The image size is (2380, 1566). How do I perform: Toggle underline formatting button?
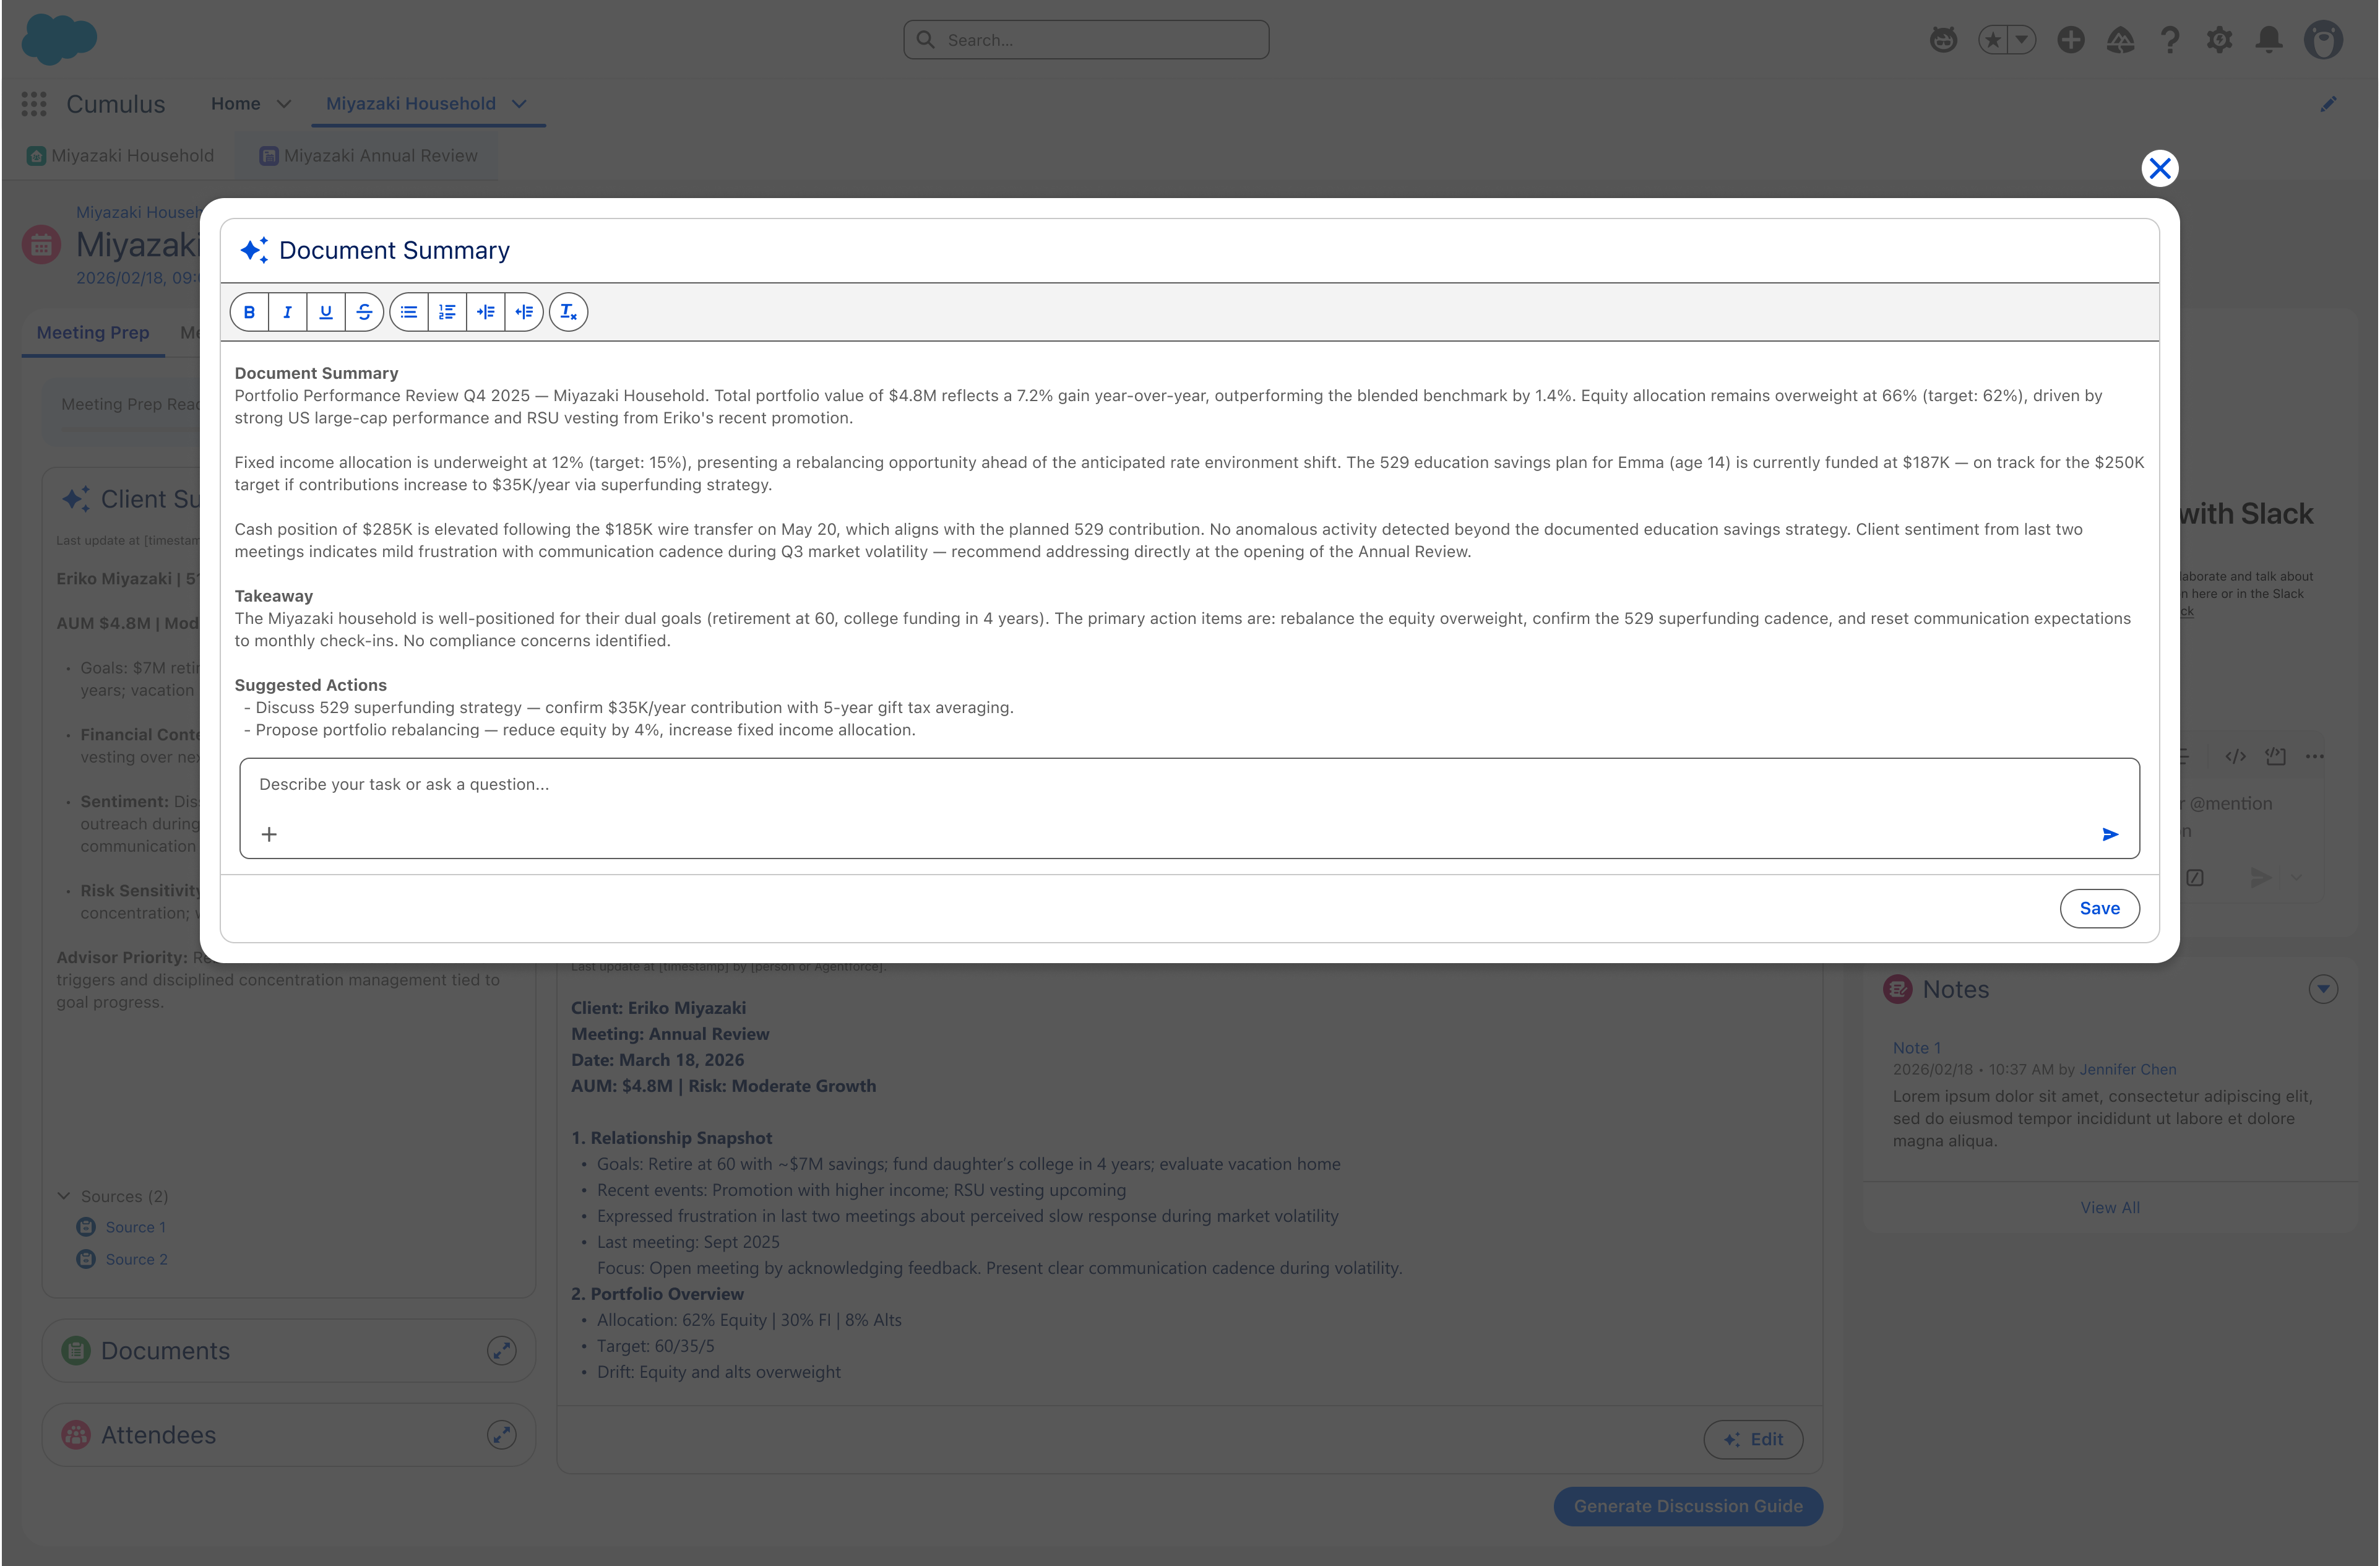pyautogui.click(x=326, y=312)
